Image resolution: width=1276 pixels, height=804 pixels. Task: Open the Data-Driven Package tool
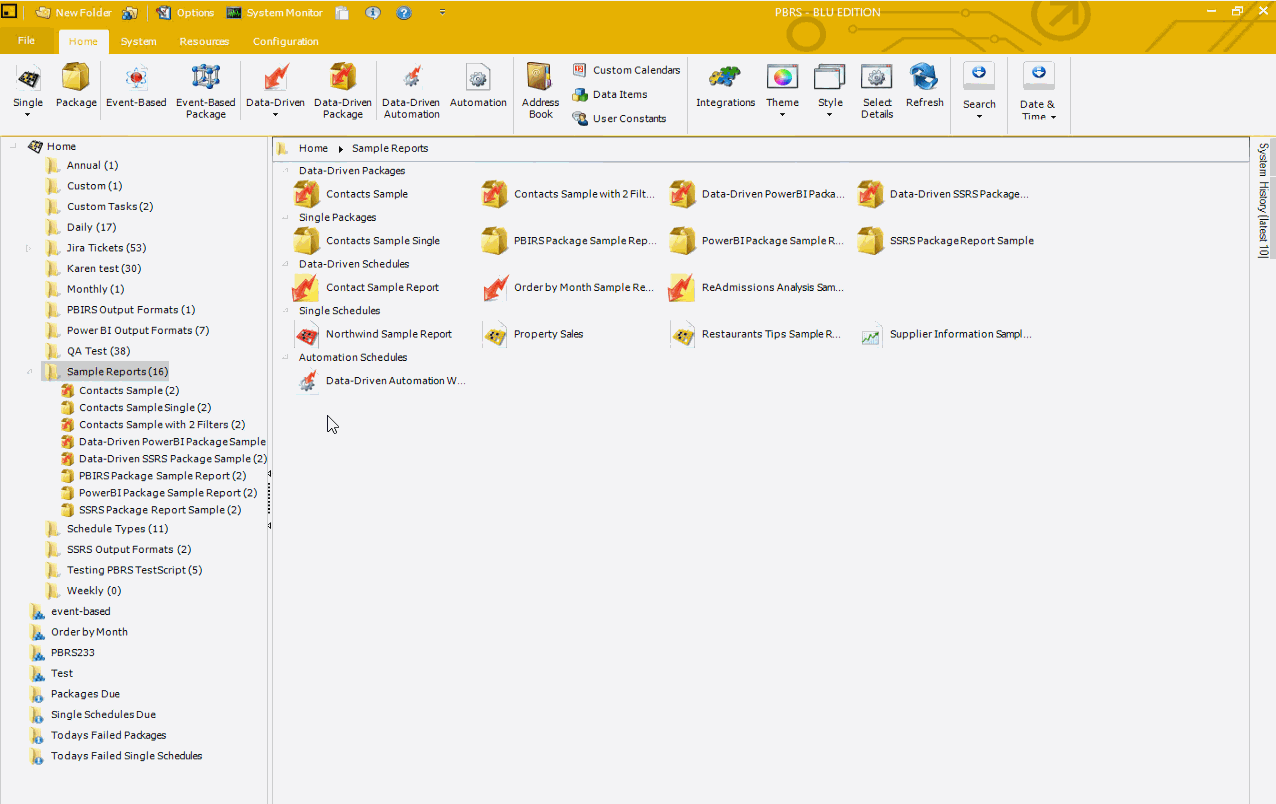[343, 90]
